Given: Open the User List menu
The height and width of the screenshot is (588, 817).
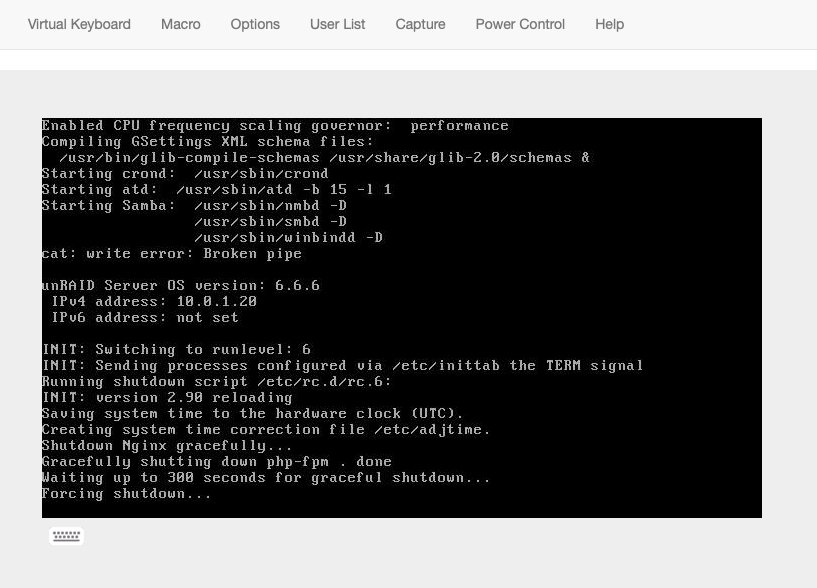Looking at the screenshot, I should [337, 24].
